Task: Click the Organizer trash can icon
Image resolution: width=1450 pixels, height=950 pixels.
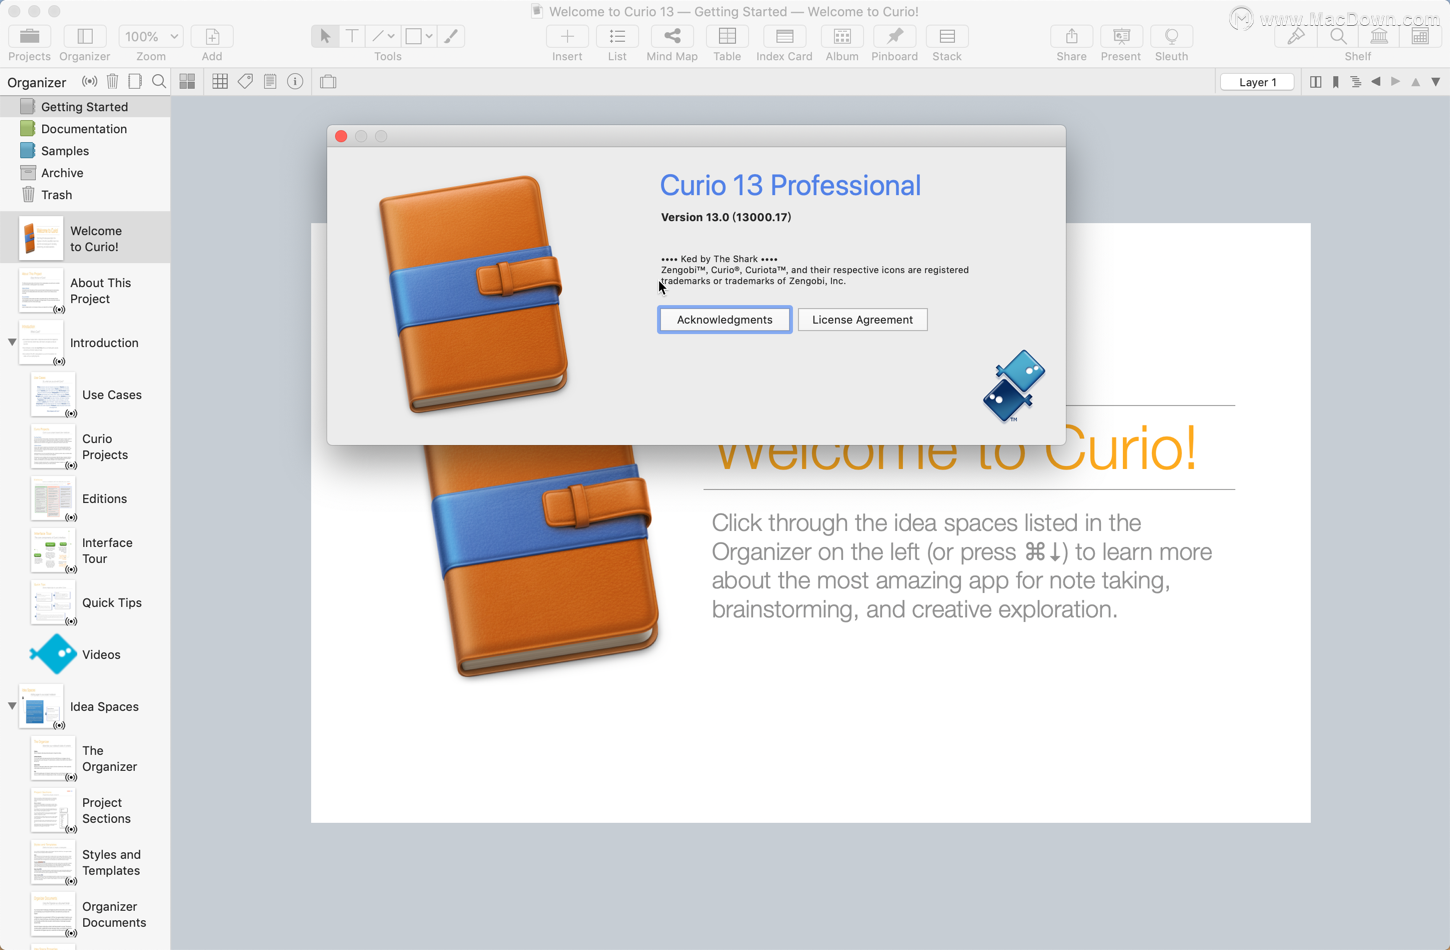Action: point(112,82)
